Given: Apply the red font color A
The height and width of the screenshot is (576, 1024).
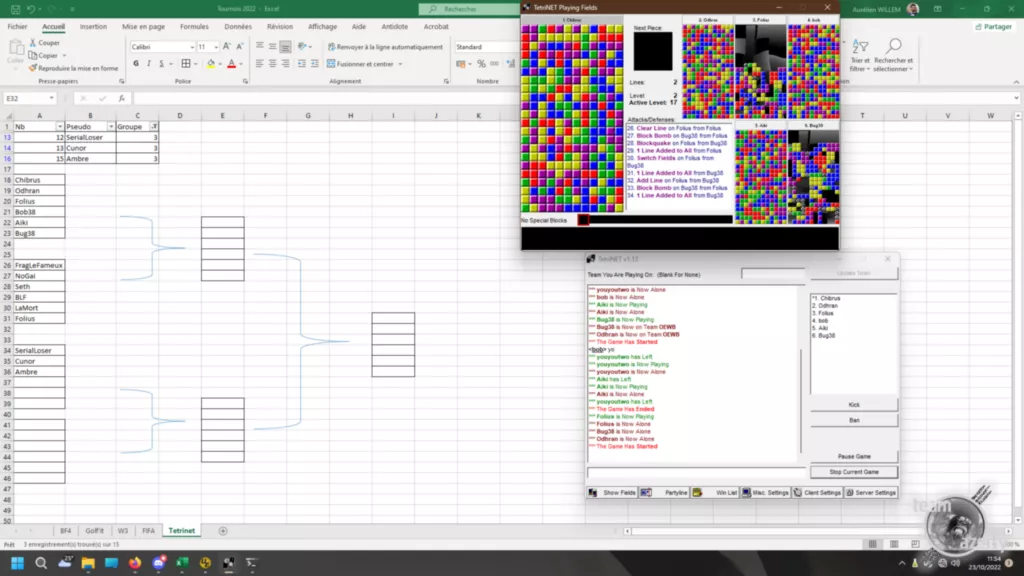Looking at the screenshot, I should [231, 64].
